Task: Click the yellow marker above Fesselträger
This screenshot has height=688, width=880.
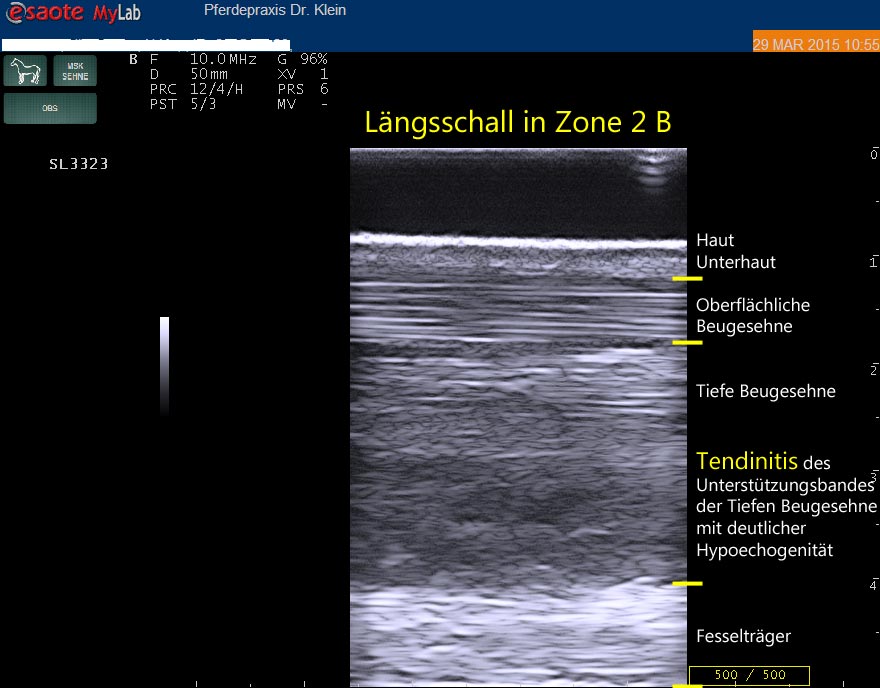Action: [x=687, y=583]
